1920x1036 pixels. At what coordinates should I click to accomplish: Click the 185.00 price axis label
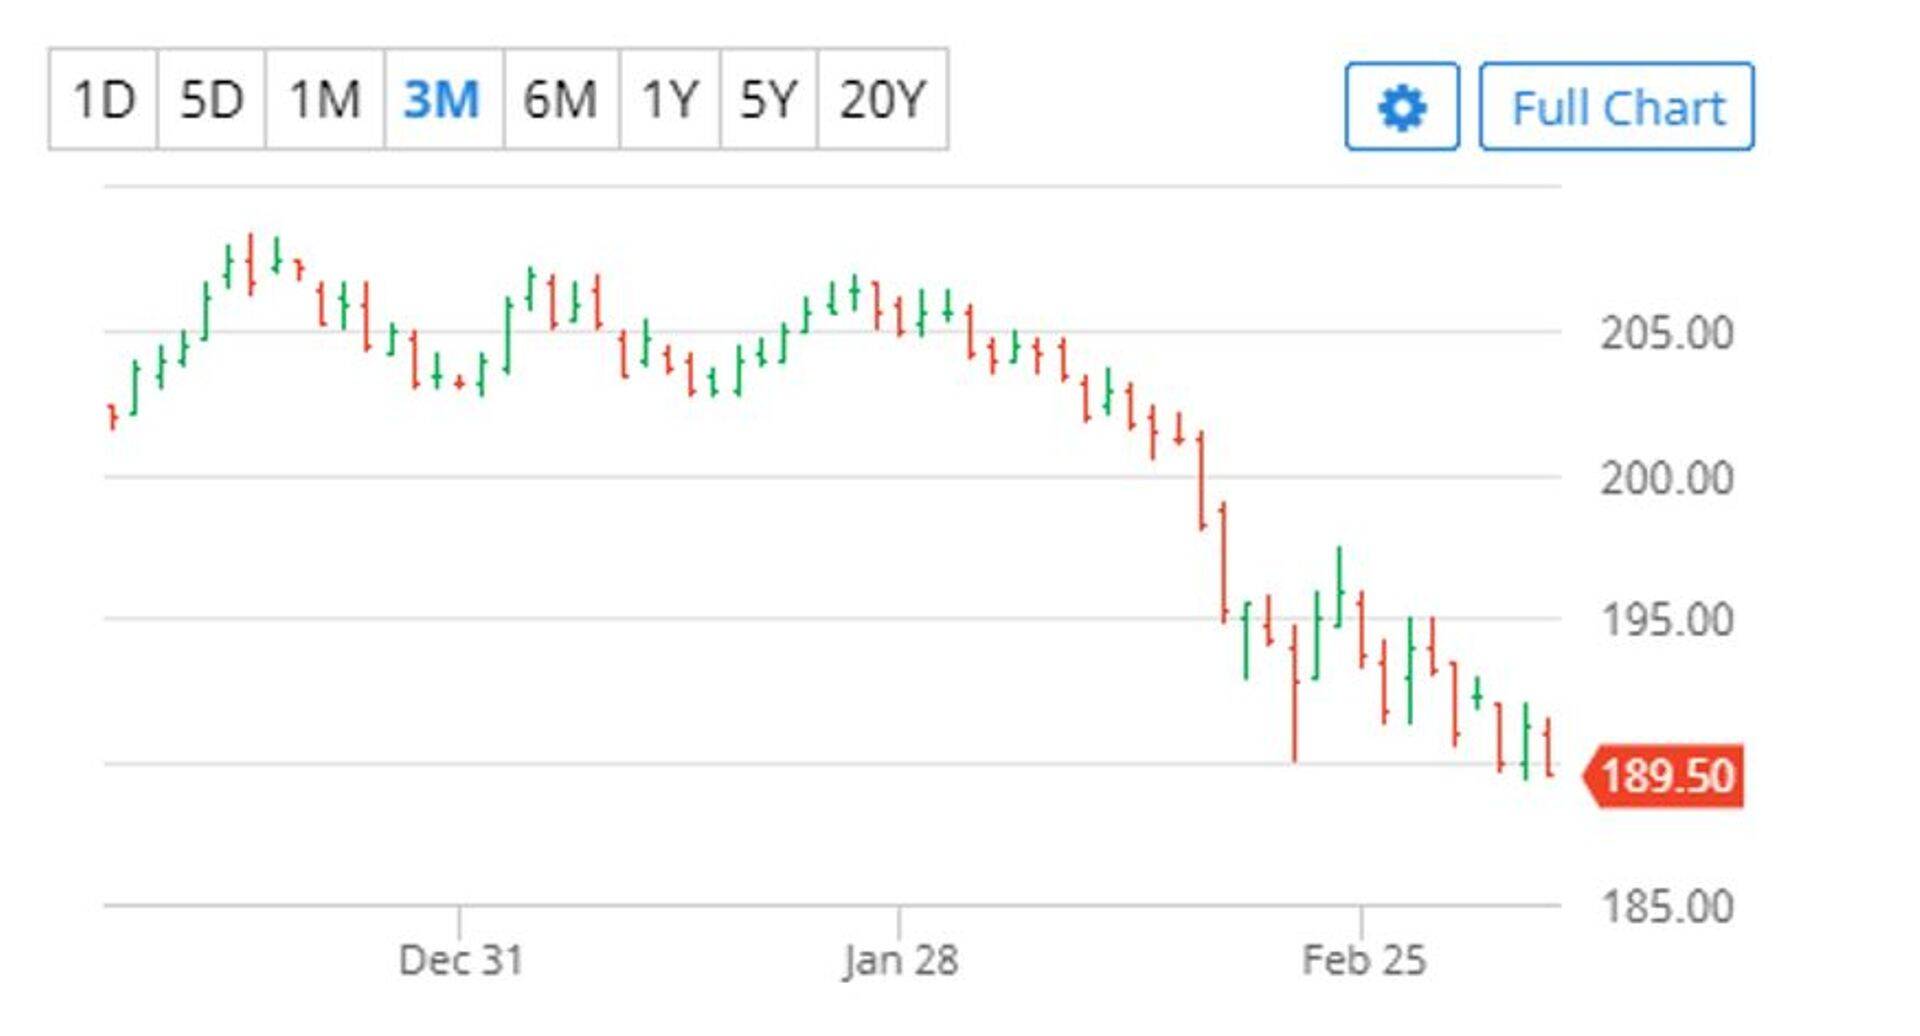tap(1666, 907)
